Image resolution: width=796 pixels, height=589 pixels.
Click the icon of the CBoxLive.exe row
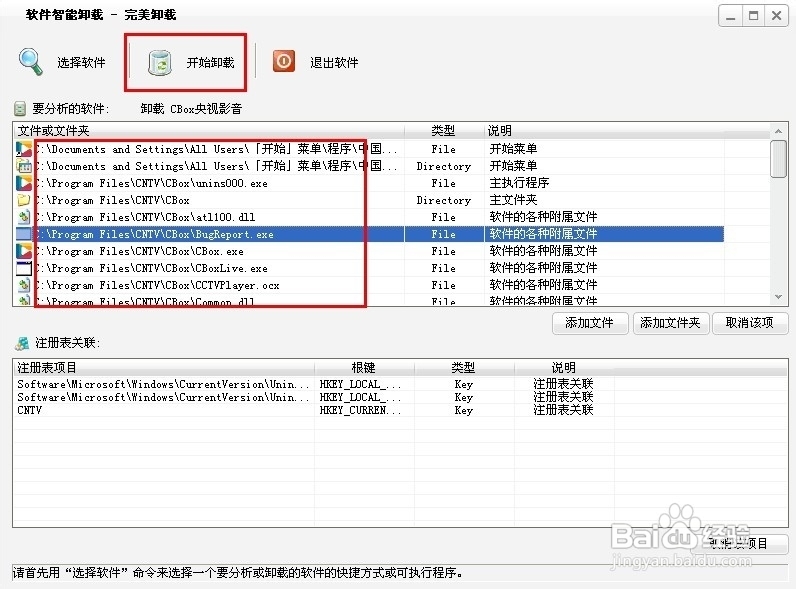[x=23, y=268]
